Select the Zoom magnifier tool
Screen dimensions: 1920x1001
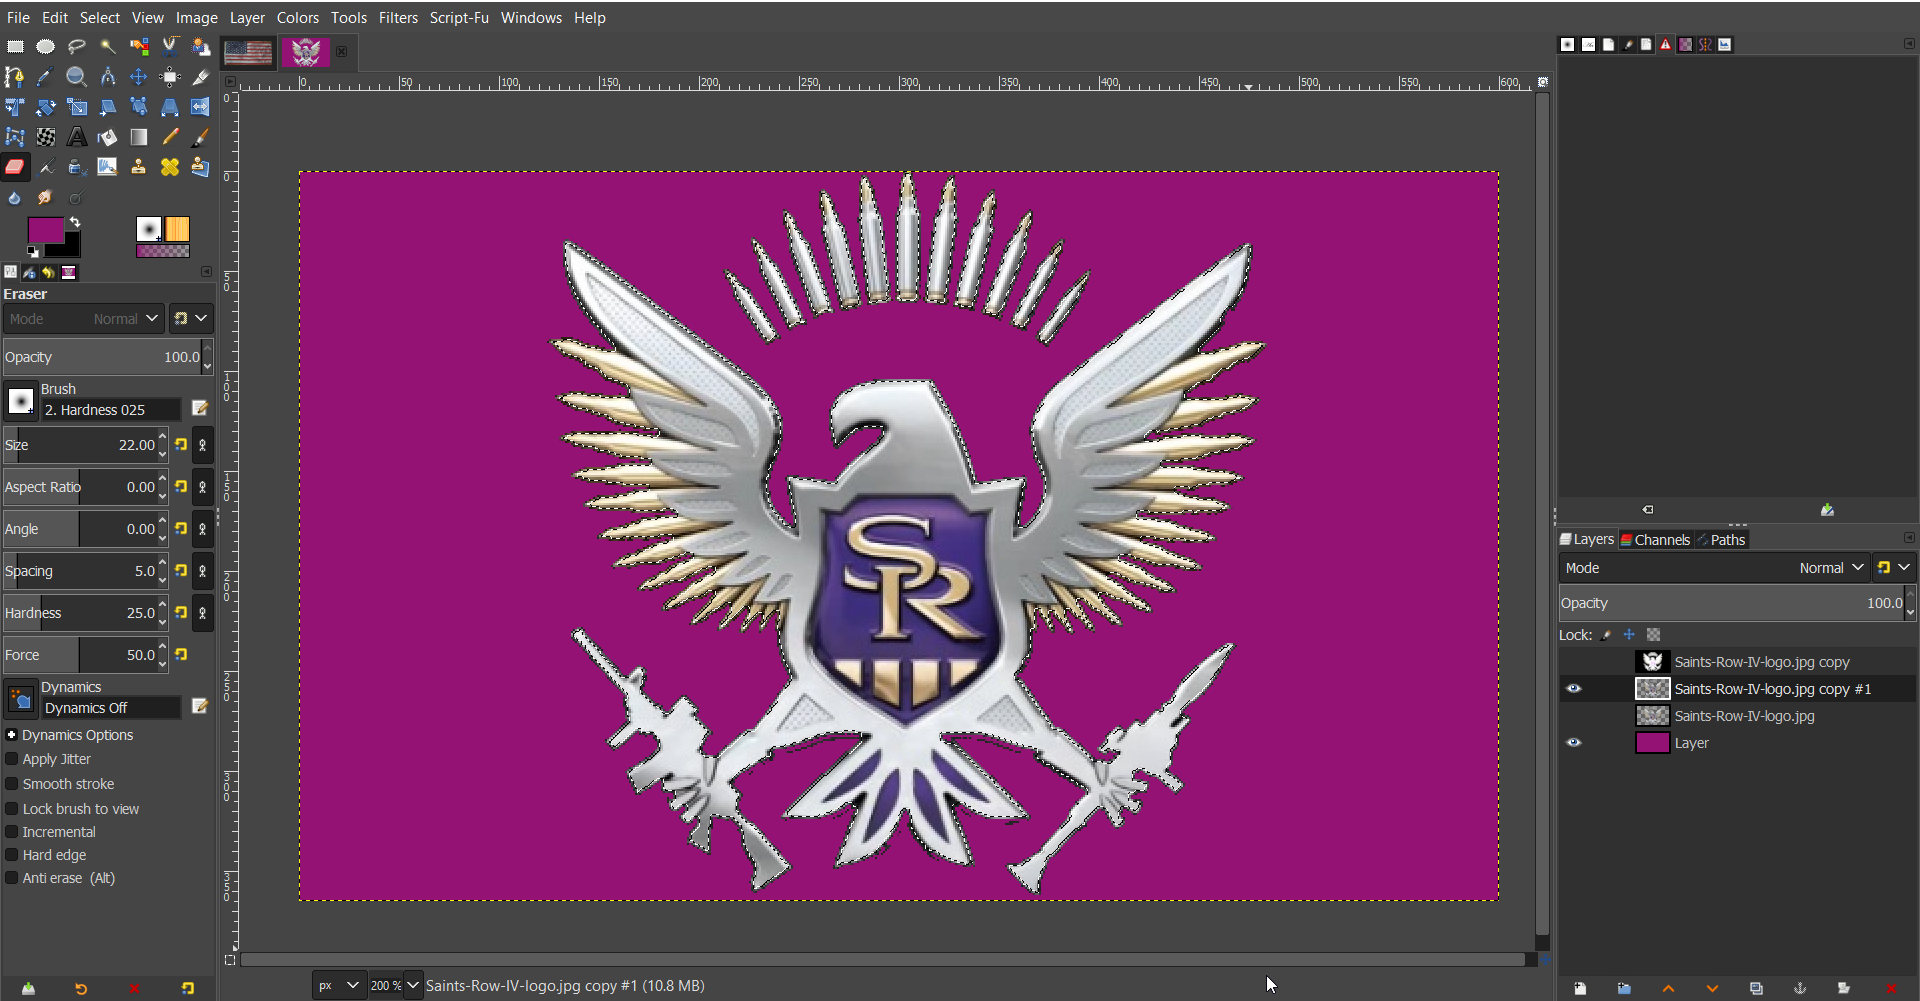[x=77, y=77]
